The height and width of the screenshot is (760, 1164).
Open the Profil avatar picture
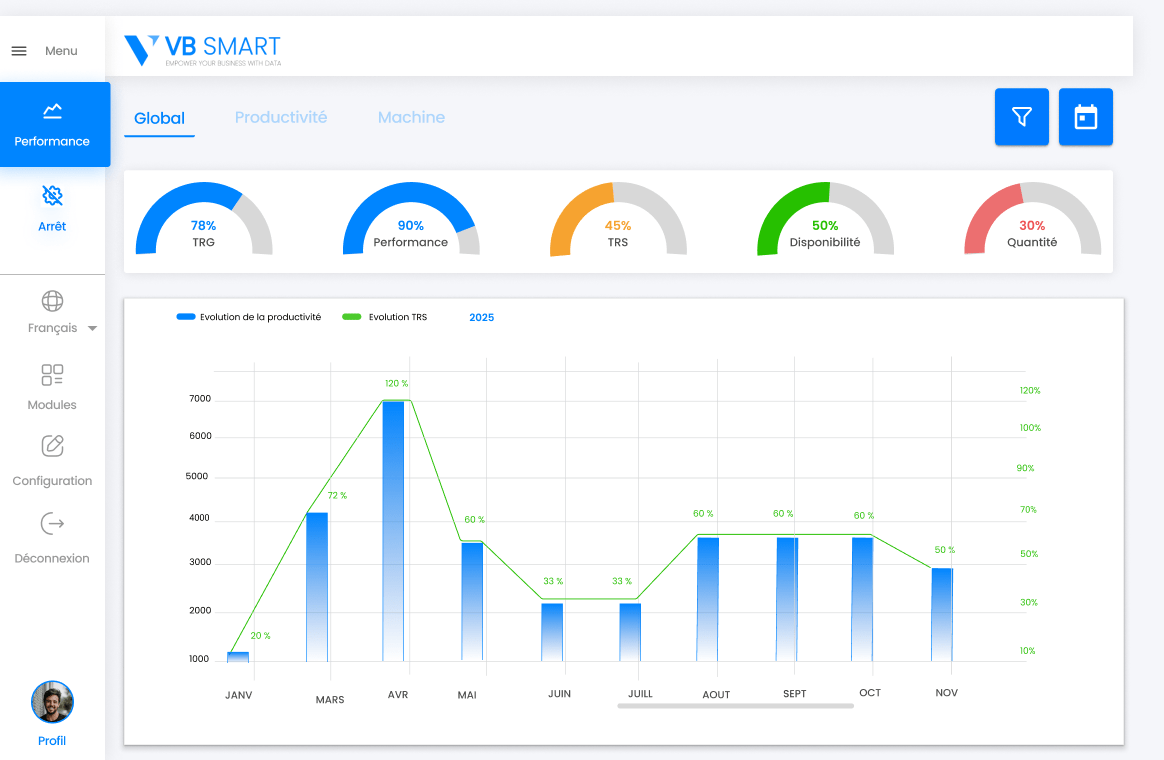[52, 702]
